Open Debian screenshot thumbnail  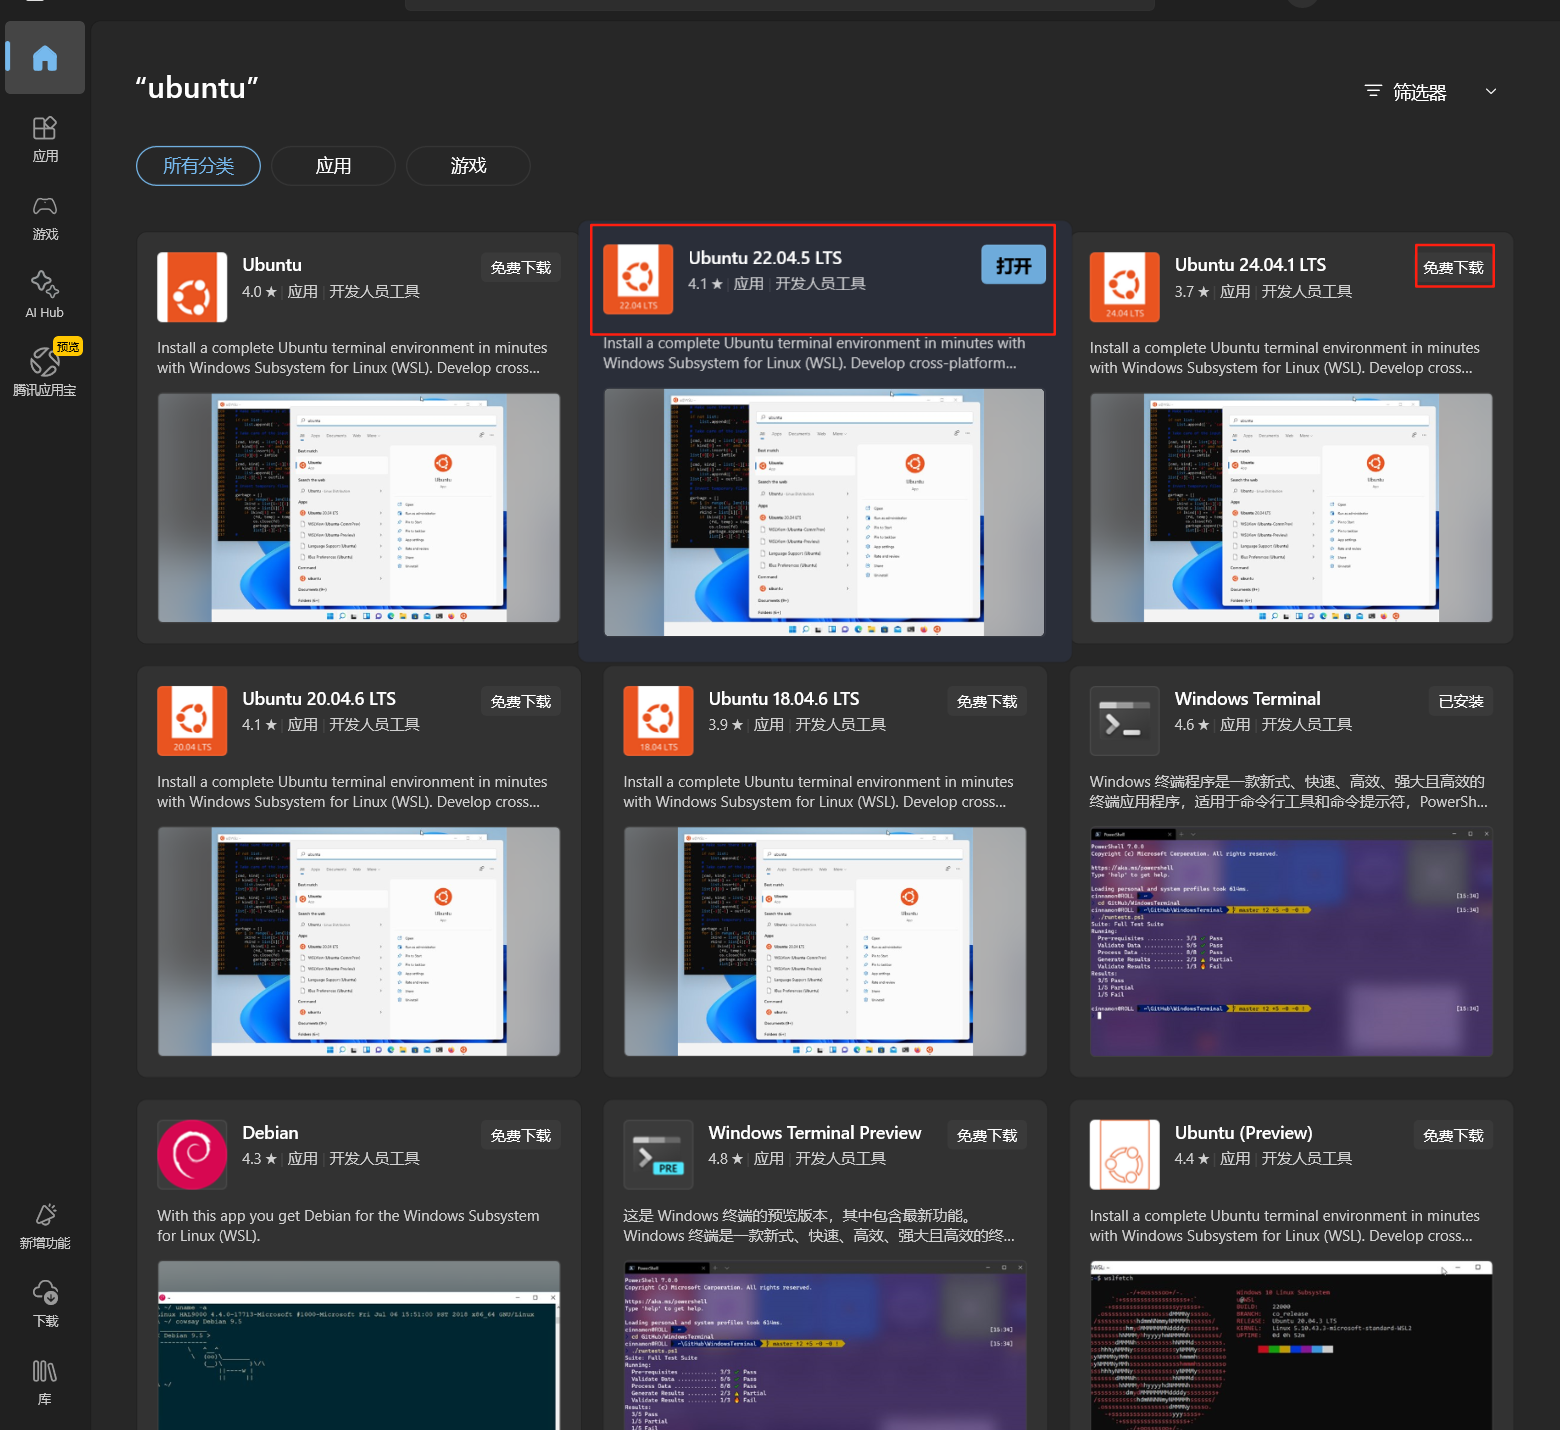point(359,1345)
